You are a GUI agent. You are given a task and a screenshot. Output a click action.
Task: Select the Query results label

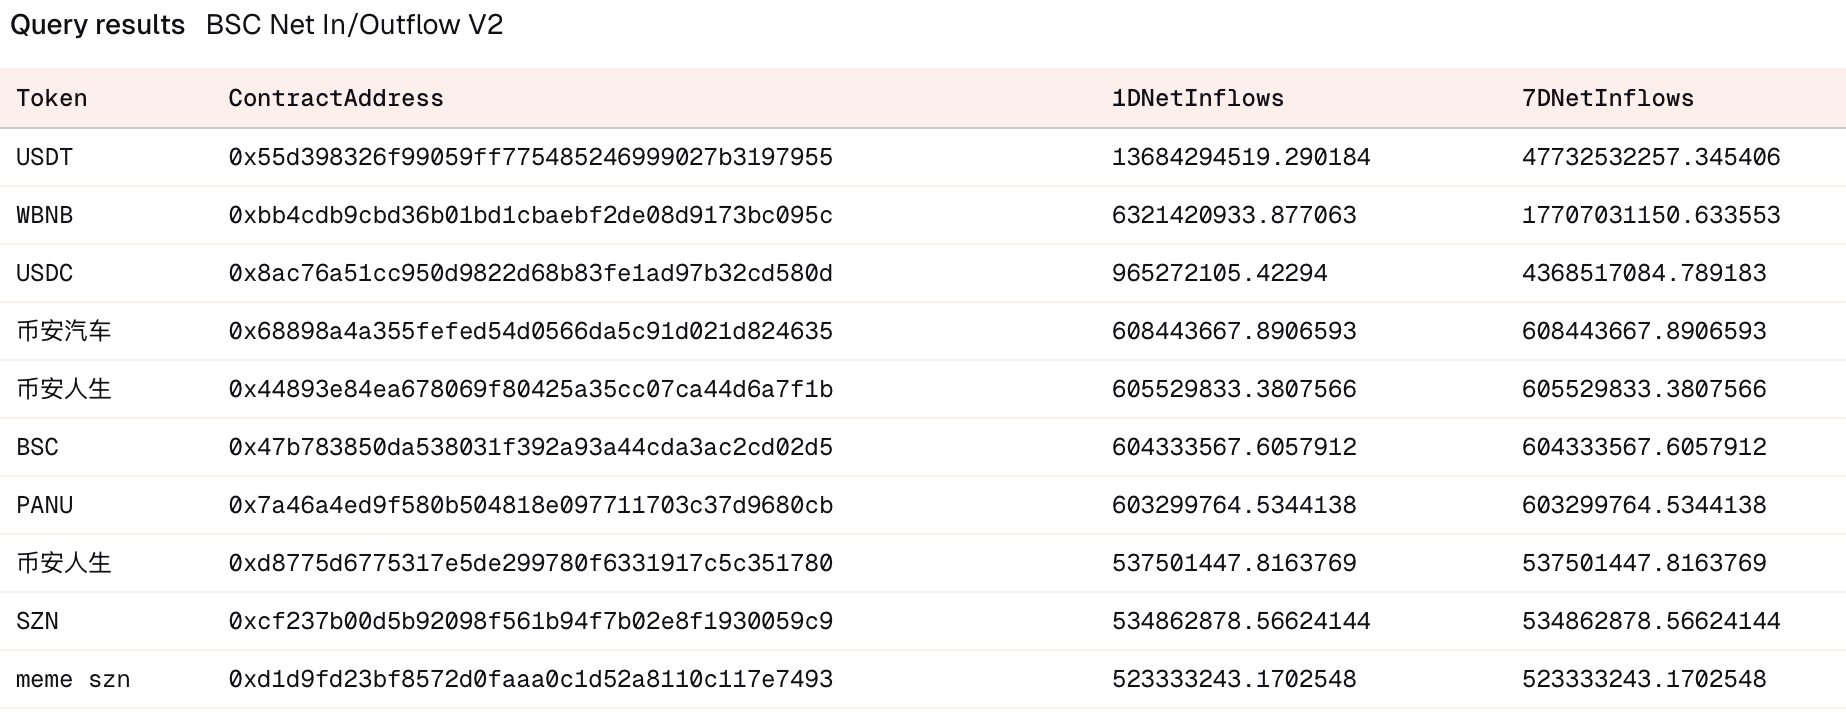pyautogui.click(x=98, y=24)
